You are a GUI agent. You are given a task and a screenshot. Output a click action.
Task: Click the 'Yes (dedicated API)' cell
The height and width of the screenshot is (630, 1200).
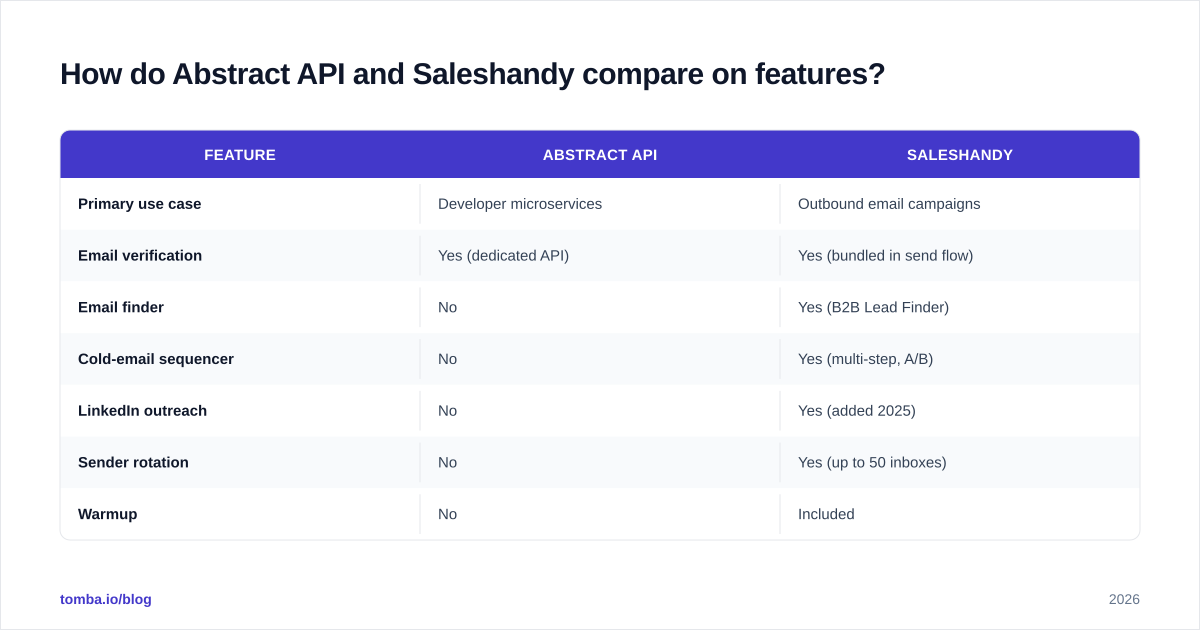tap(503, 256)
